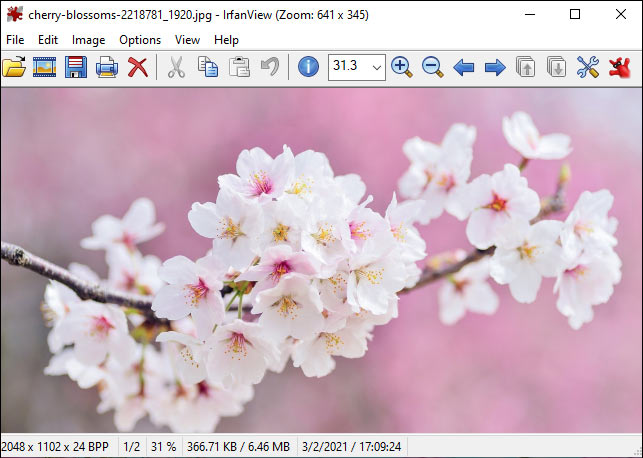The width and height of the screenshot is (643, 458).
Task: Save the image with the floppy disk icon
Action: coord(76,67)
